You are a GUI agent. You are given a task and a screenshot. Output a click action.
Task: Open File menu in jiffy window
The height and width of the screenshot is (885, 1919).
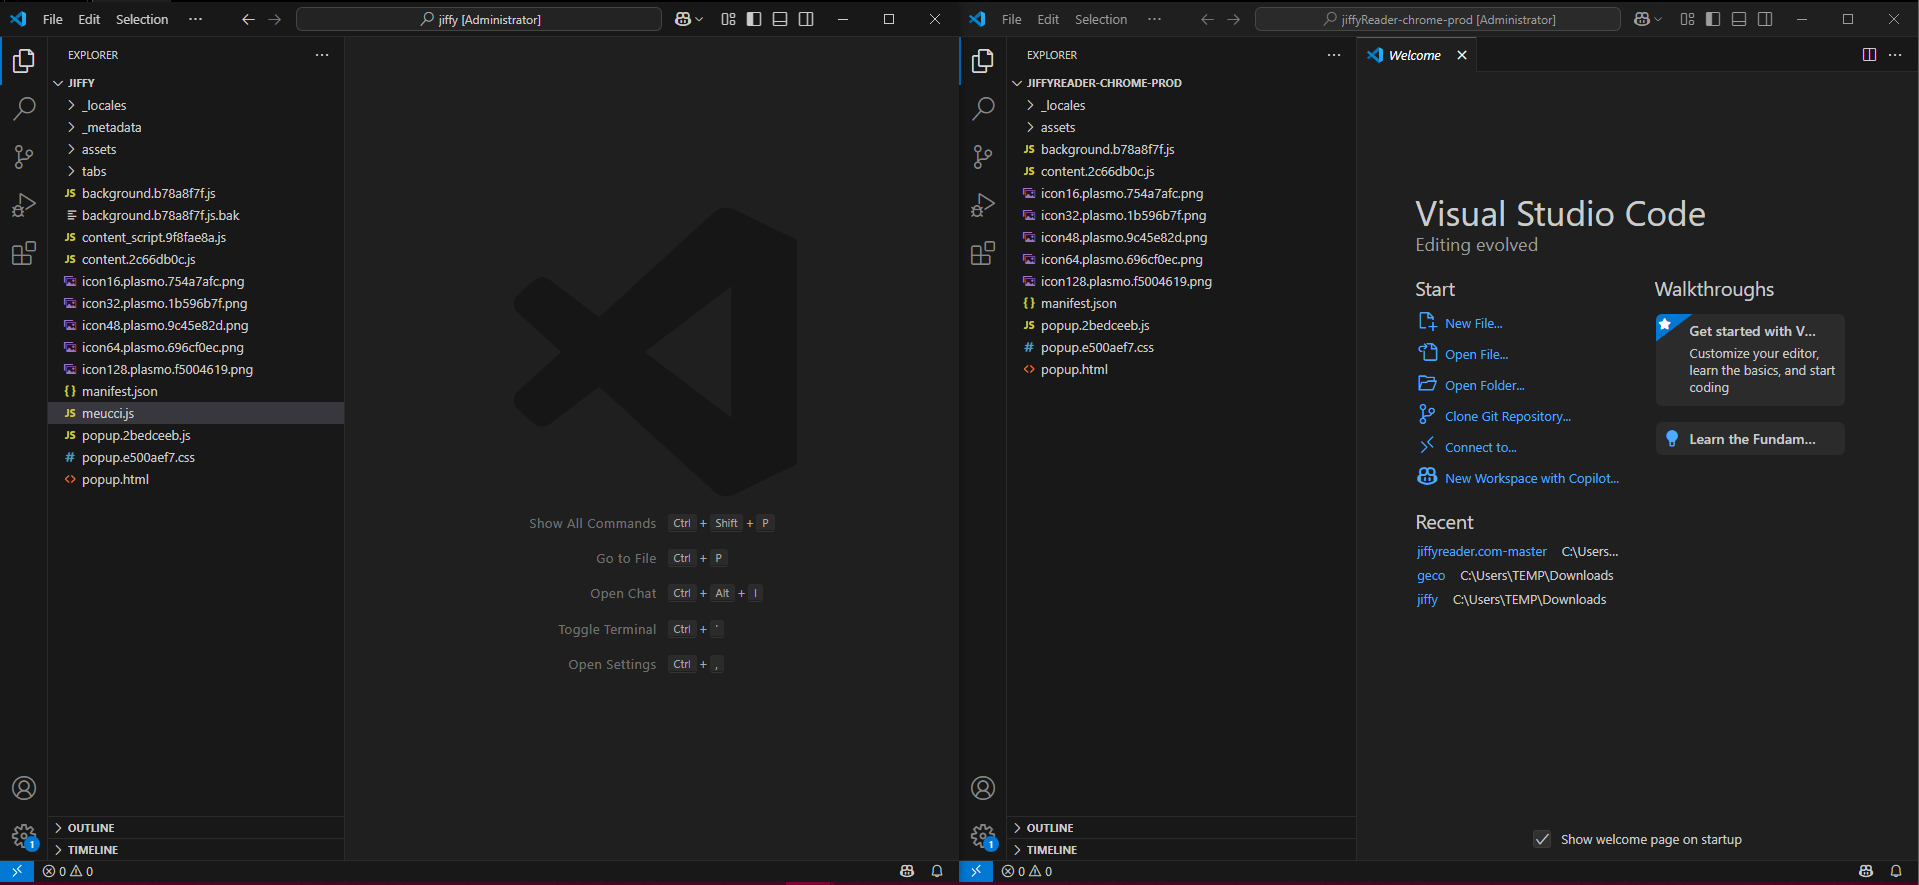point(53,19)
